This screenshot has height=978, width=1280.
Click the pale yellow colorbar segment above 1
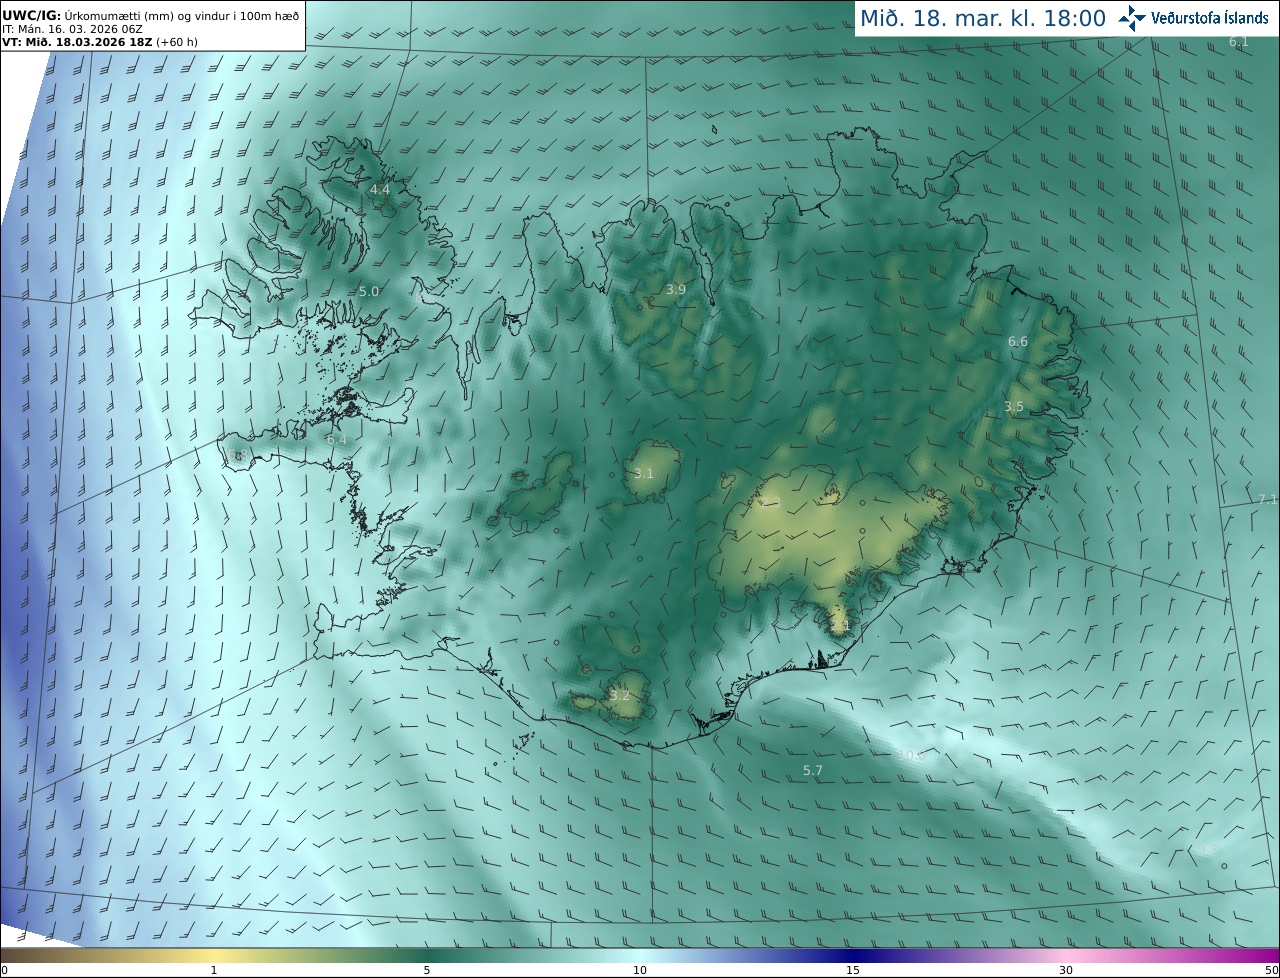tap(214, 955)
